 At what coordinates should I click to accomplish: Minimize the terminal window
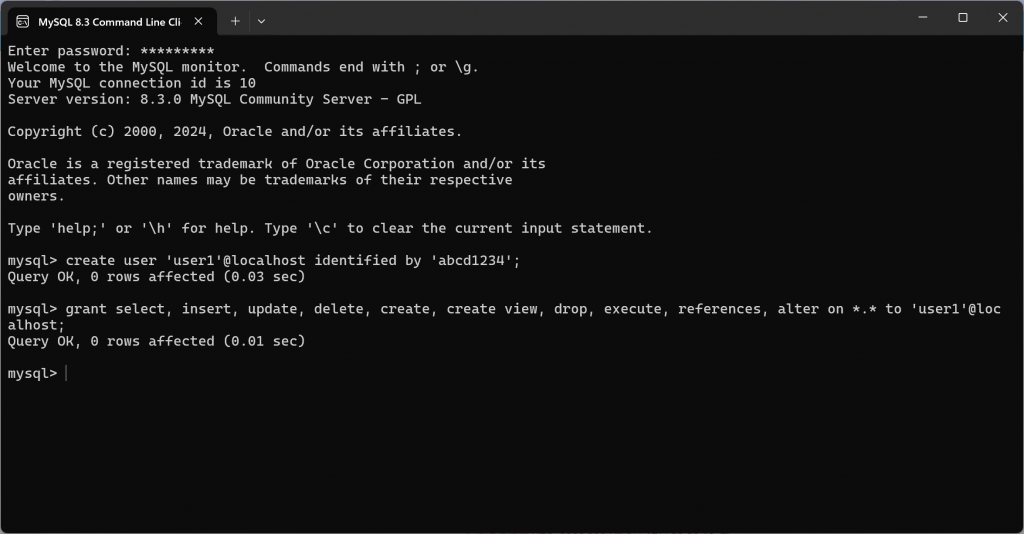tap(923, 18)
